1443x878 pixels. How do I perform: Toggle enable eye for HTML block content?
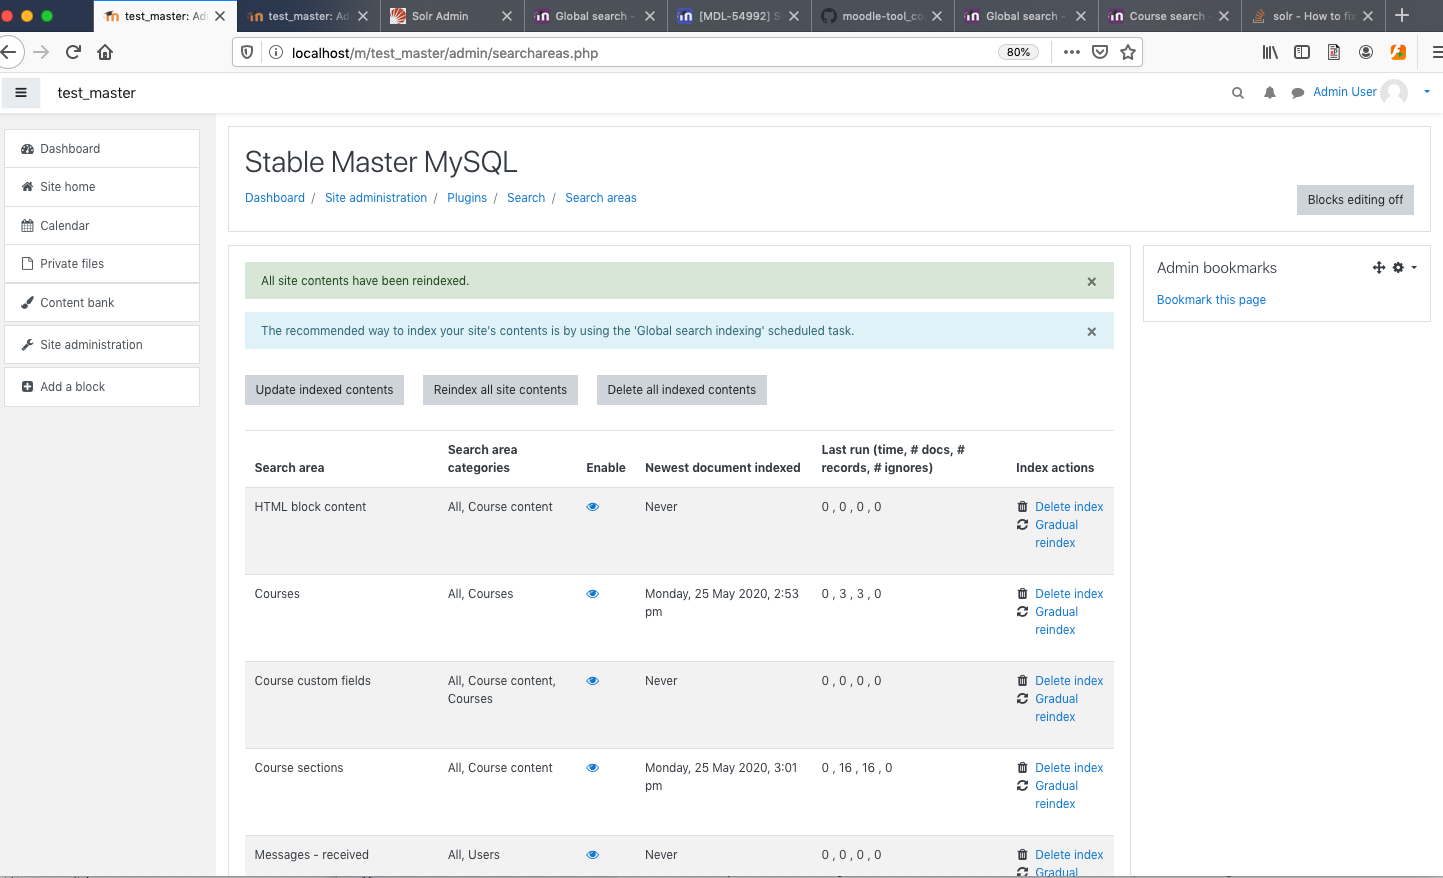click(593, 507)
